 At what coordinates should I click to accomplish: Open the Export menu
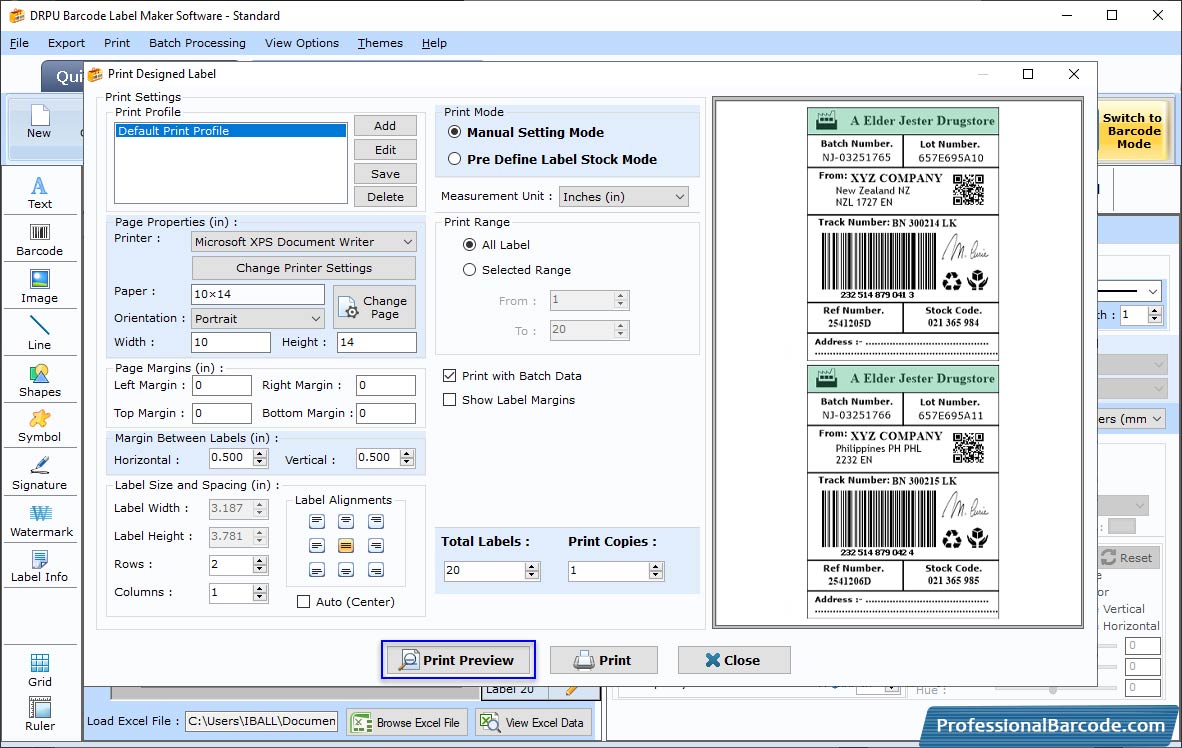[x=66, y=43]
